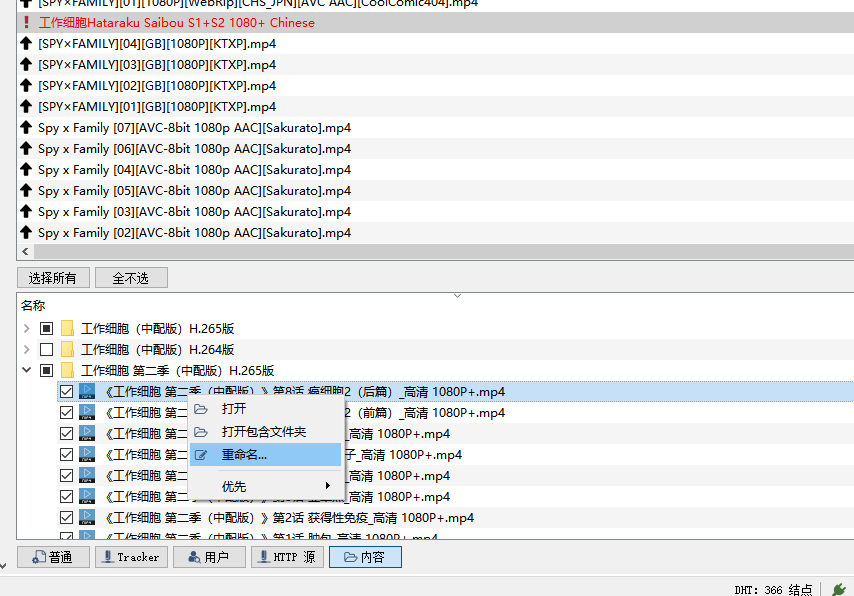The image size is (854, 596).
Task: Switch to the 用户 tab
Action: point(209,557)
